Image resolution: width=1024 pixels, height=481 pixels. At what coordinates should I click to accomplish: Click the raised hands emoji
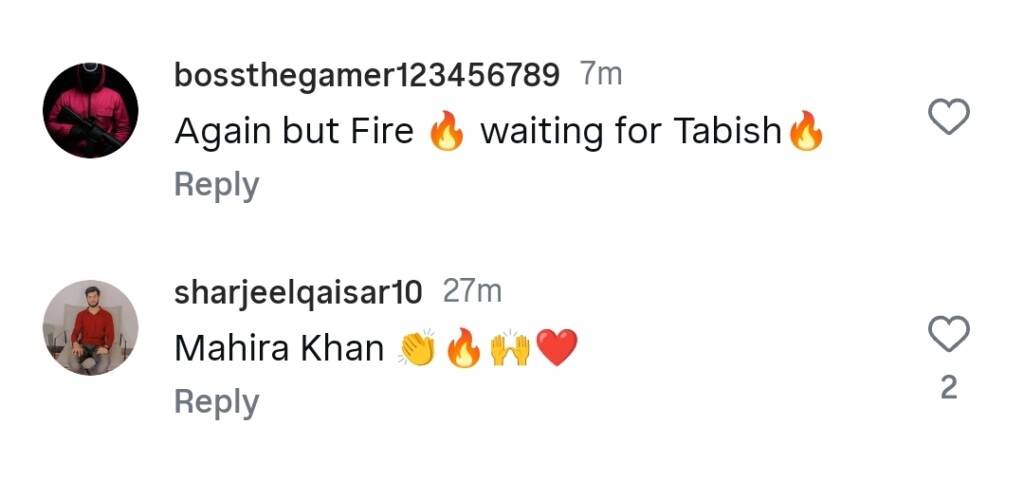[510, 348]
